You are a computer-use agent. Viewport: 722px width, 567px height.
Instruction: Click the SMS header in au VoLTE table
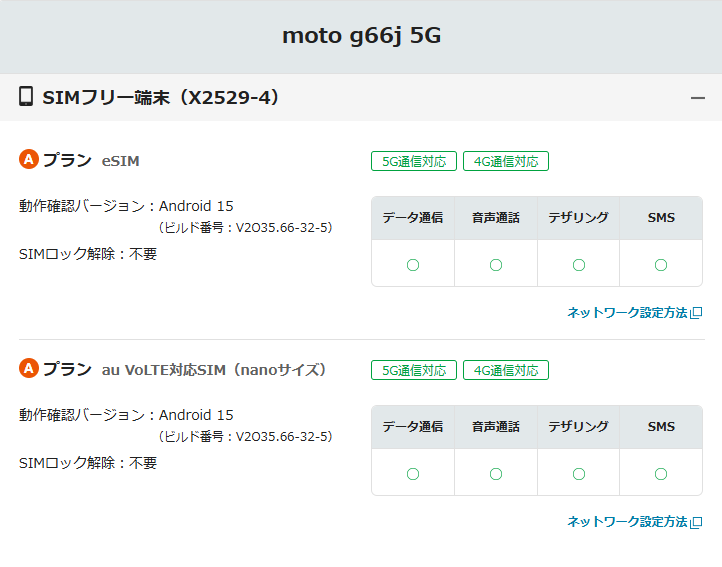coord(661,427)
